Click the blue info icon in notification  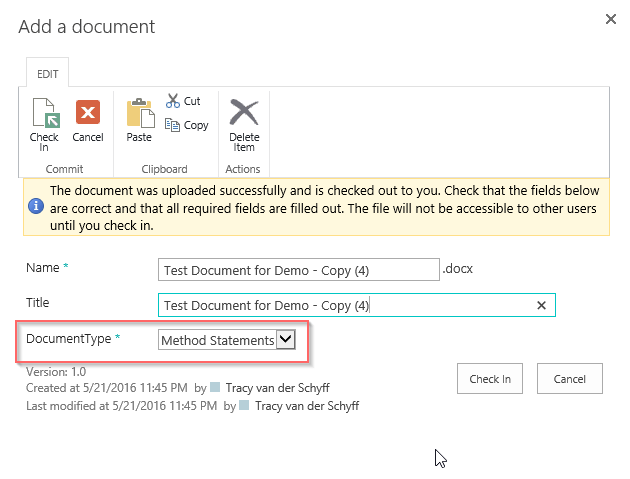36,205
